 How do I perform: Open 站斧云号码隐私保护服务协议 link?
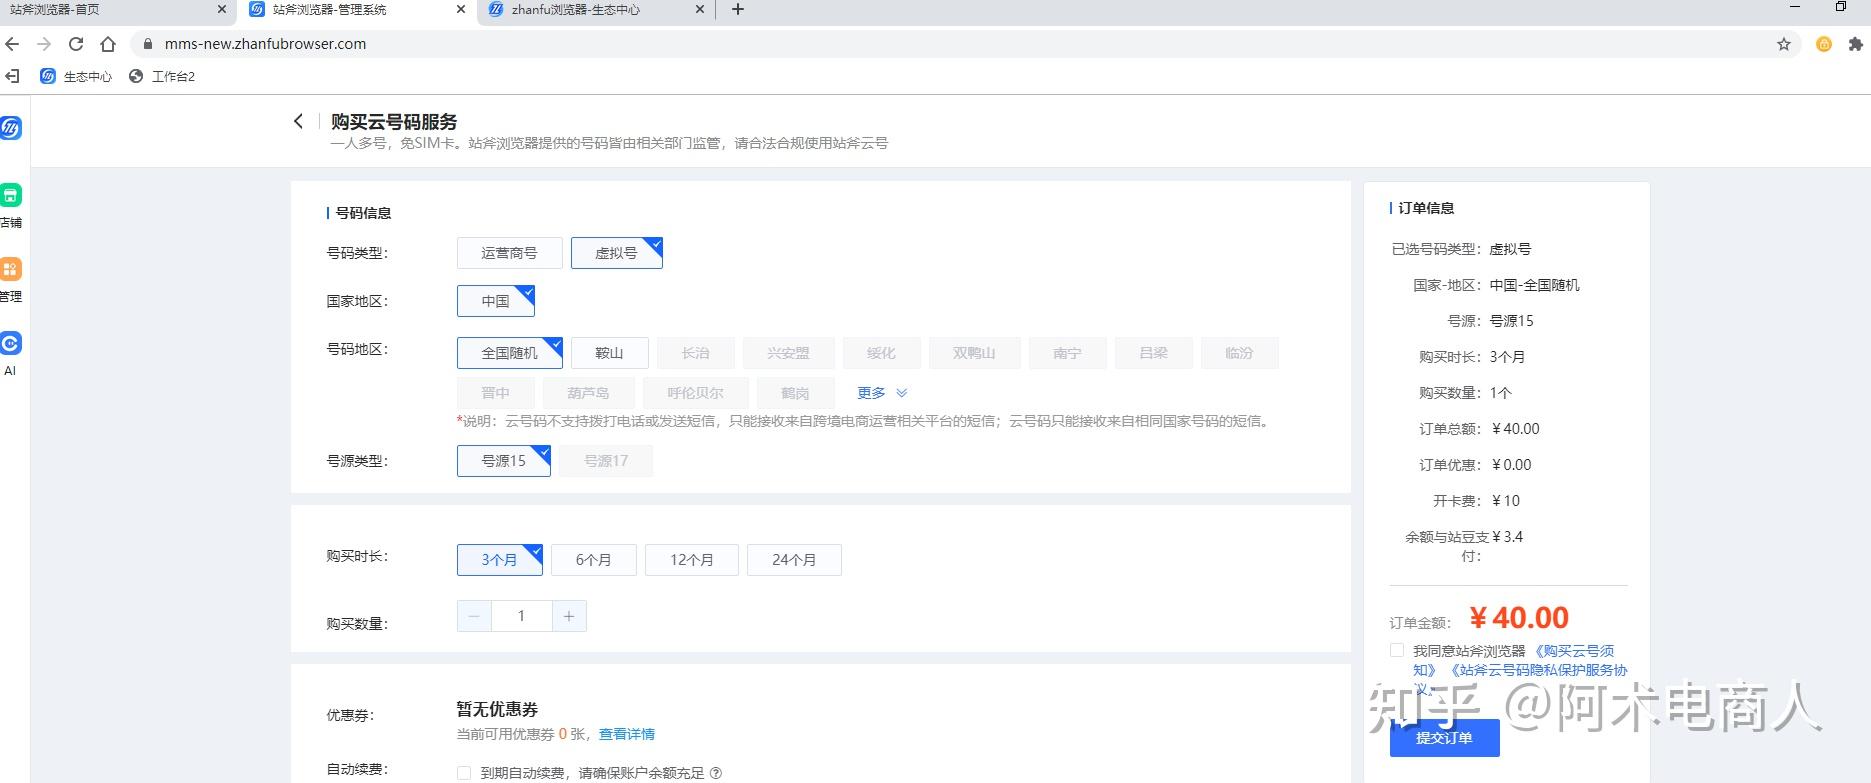[1538, 670]
